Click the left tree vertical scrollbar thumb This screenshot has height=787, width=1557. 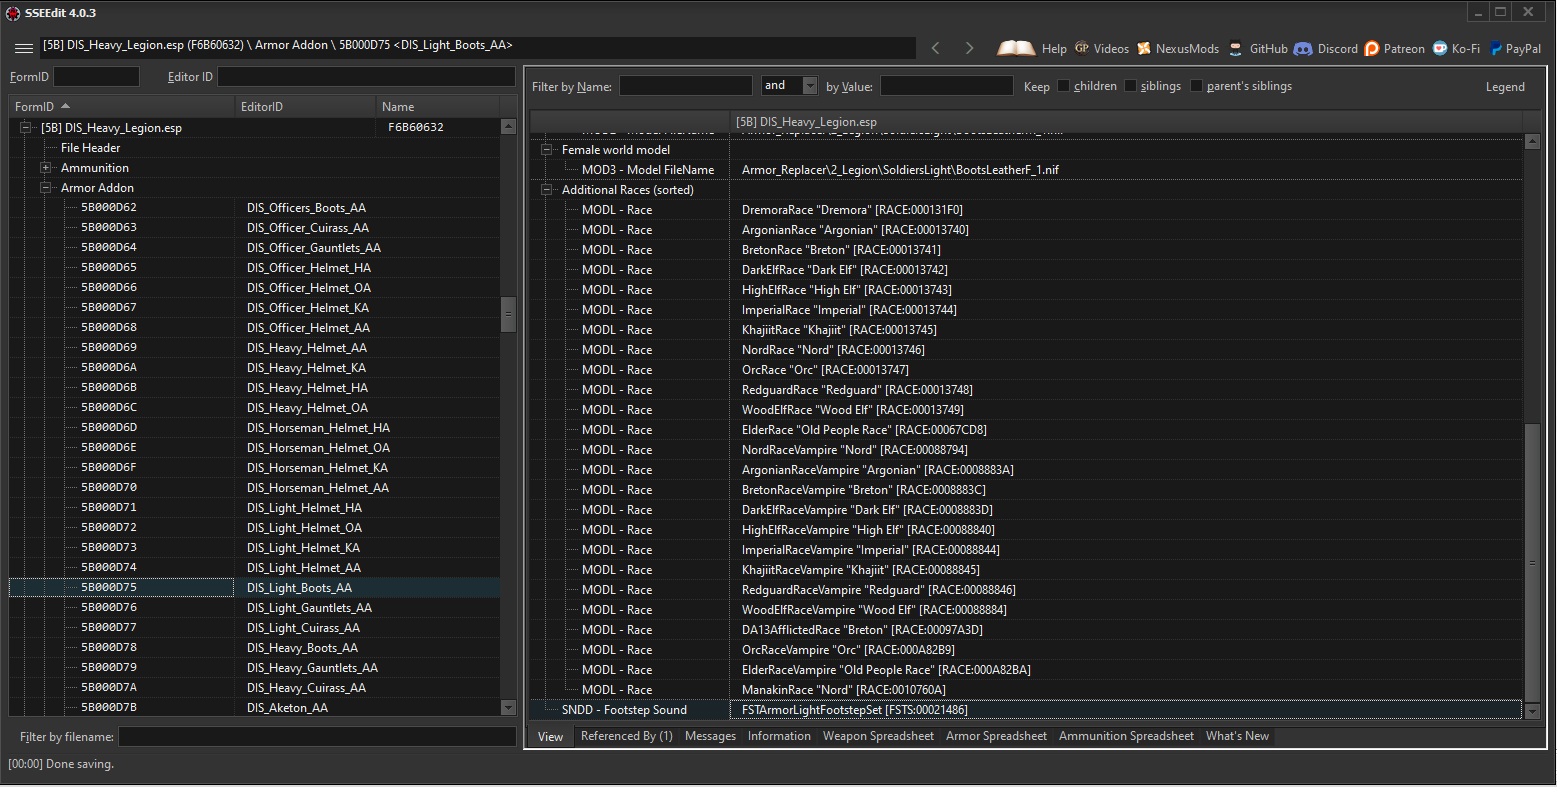508,314
